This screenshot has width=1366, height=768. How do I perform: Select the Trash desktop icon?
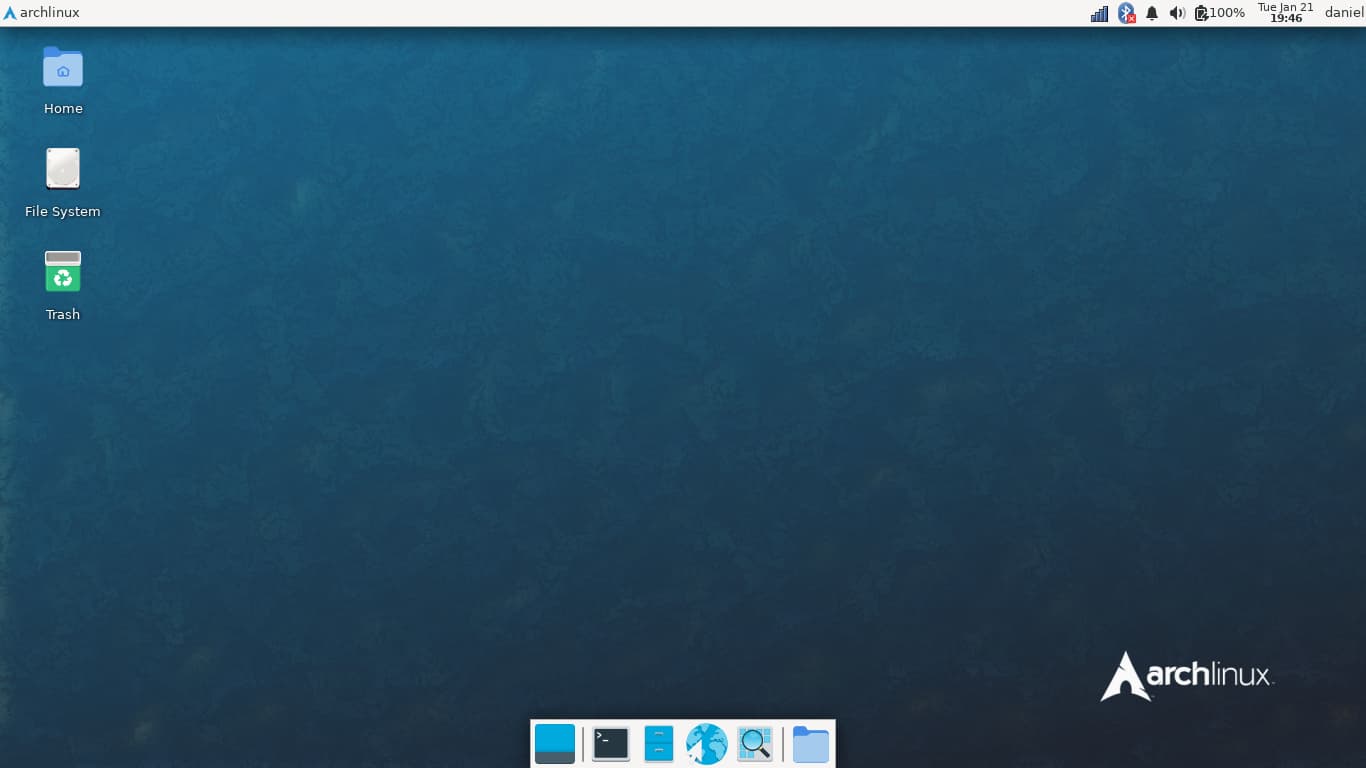(63, 272)
